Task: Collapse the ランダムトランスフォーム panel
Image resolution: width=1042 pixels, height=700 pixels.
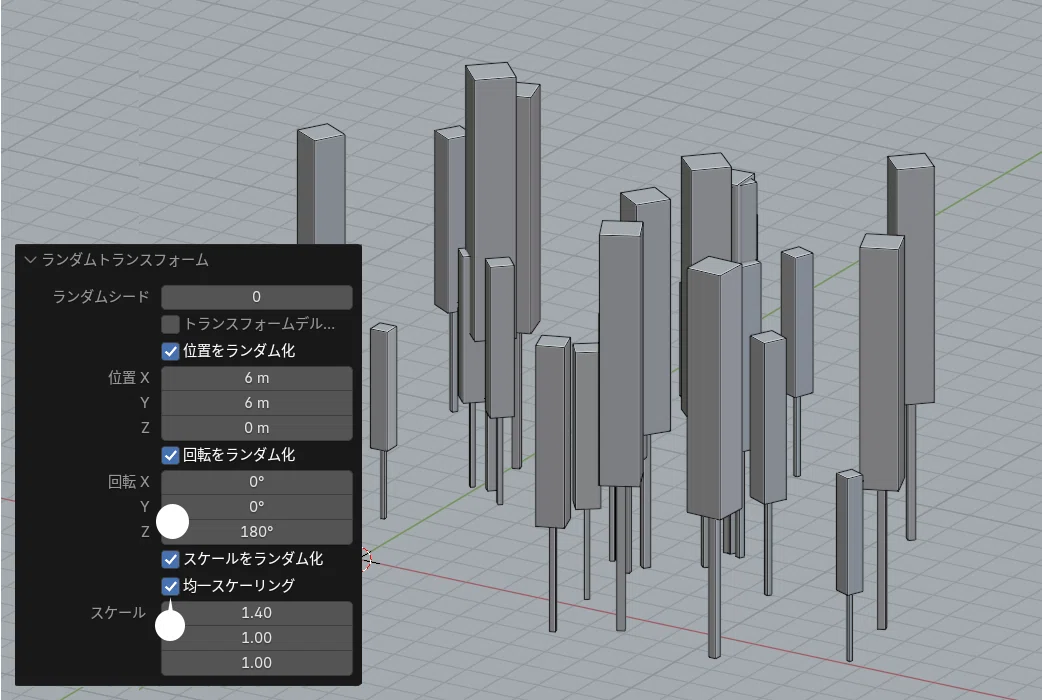Action: pos(30,259)
